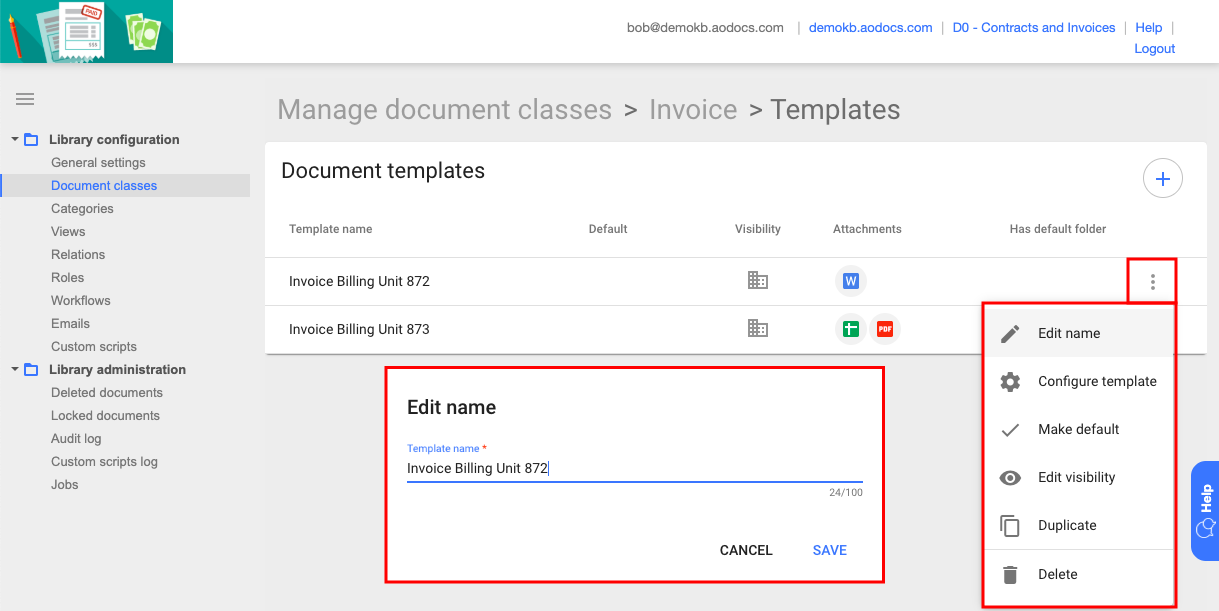Viewport: 1219px width, 611px height.
Task: Choose Make default from the menu
Action: pyautogui.click(x=1079, y=429)
